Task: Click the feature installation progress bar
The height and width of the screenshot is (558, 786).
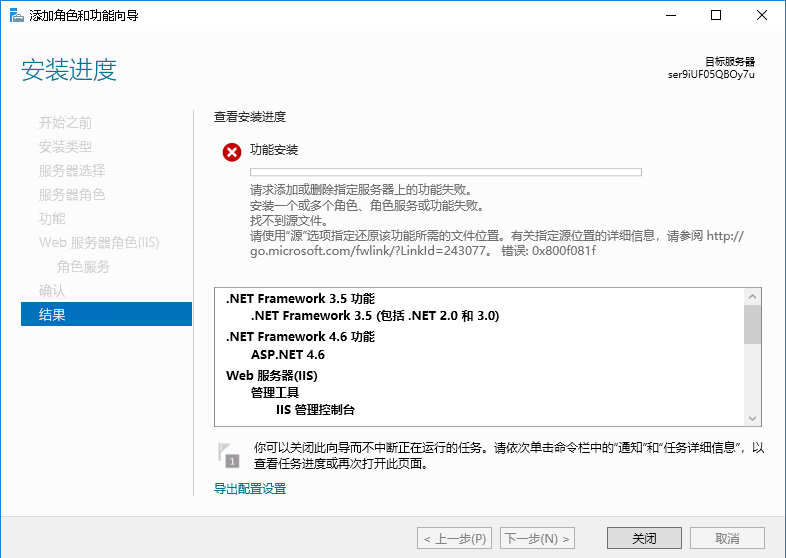Action: tap(445, 172)
